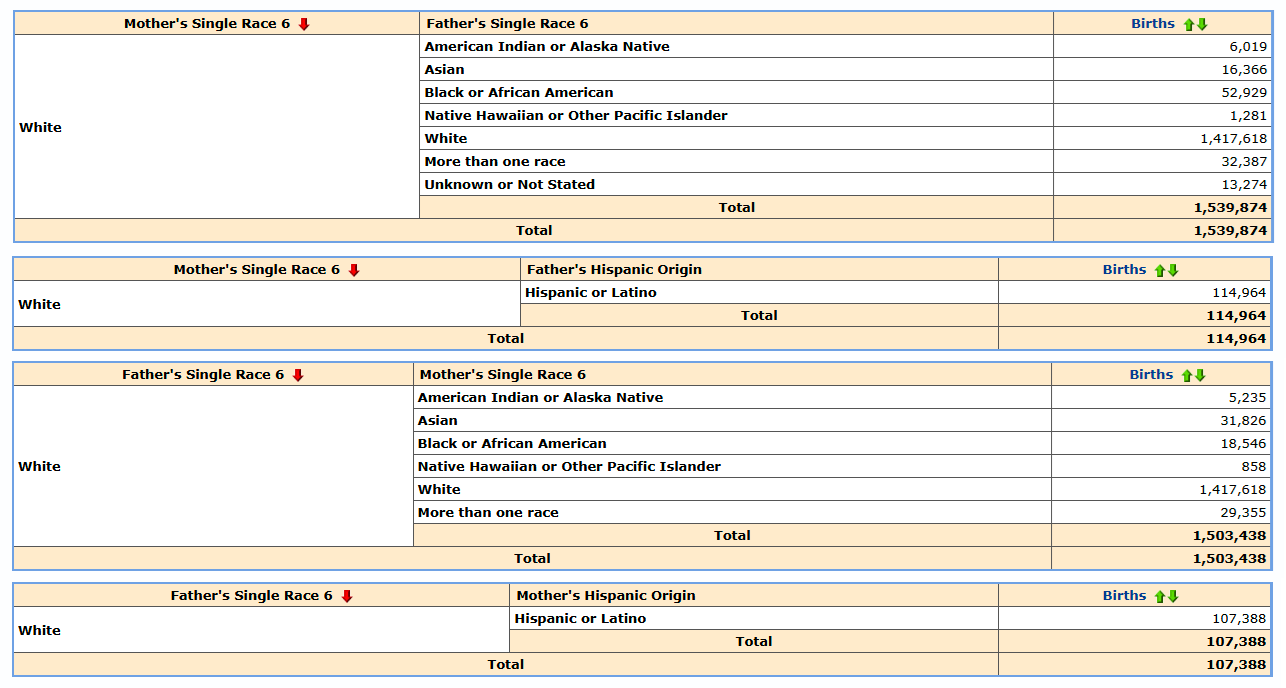Sort Births ascending in Father's Hispanic Origin table
Viewport: 1286px width, 688px height.
[1160, 270]
